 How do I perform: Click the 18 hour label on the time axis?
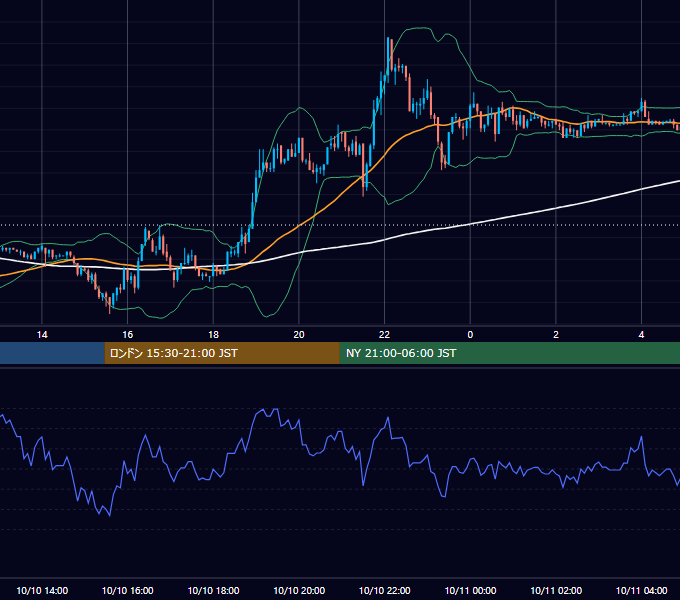tap(213, 335)
